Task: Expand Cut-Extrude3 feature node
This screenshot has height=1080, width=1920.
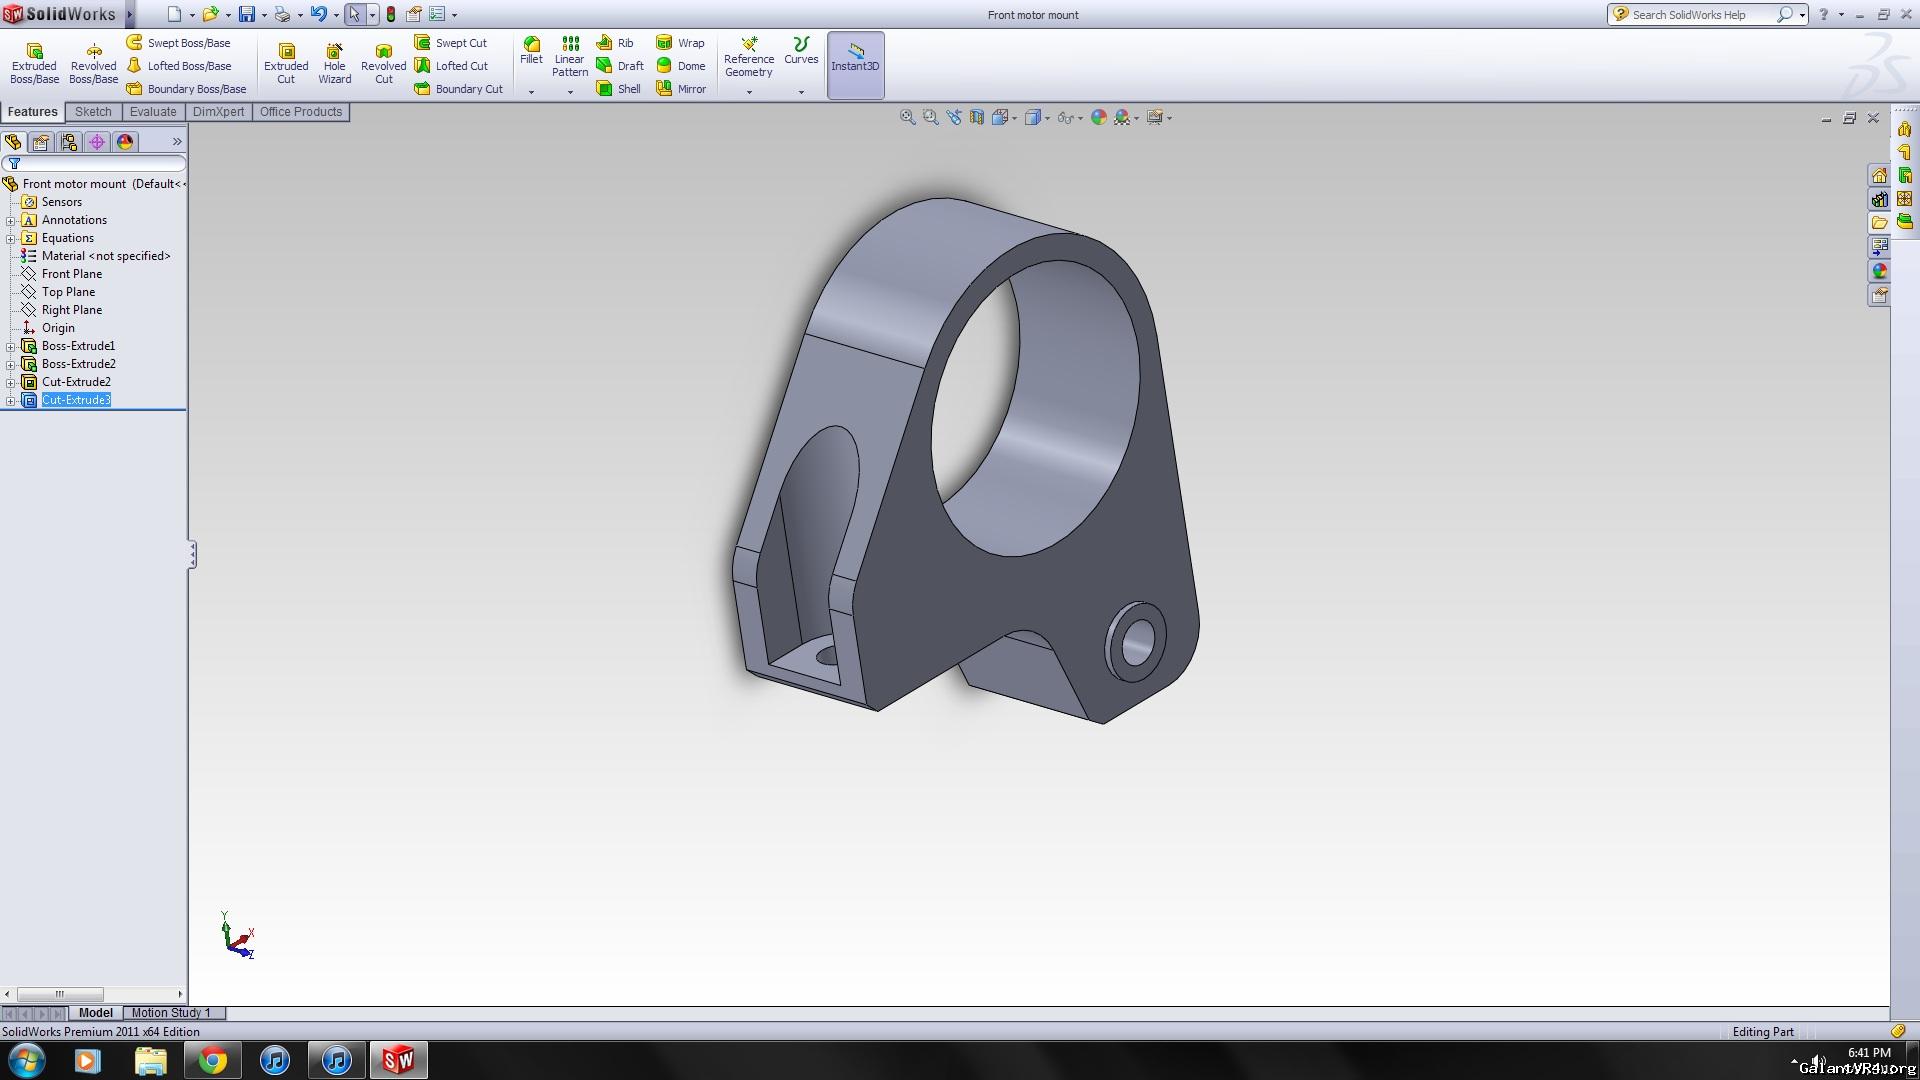Action: tap(11, 401)
